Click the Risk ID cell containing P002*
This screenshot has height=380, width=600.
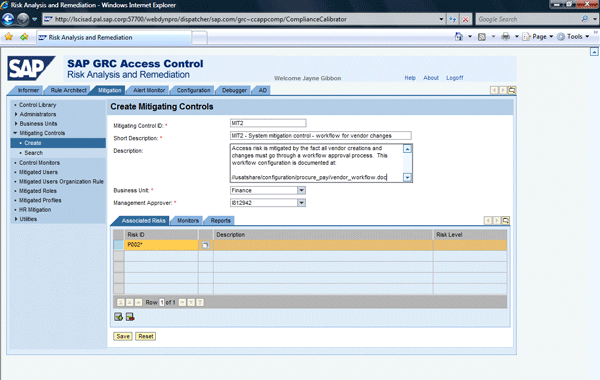coord(161,245)
